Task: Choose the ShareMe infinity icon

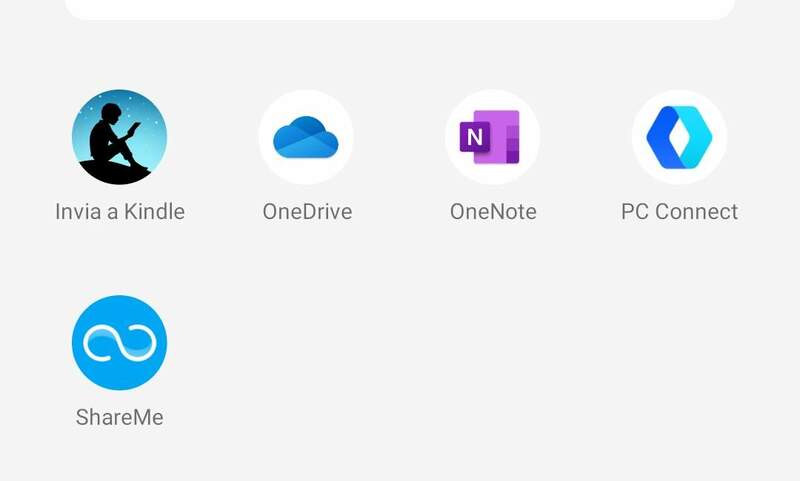Action: point(119,342)
